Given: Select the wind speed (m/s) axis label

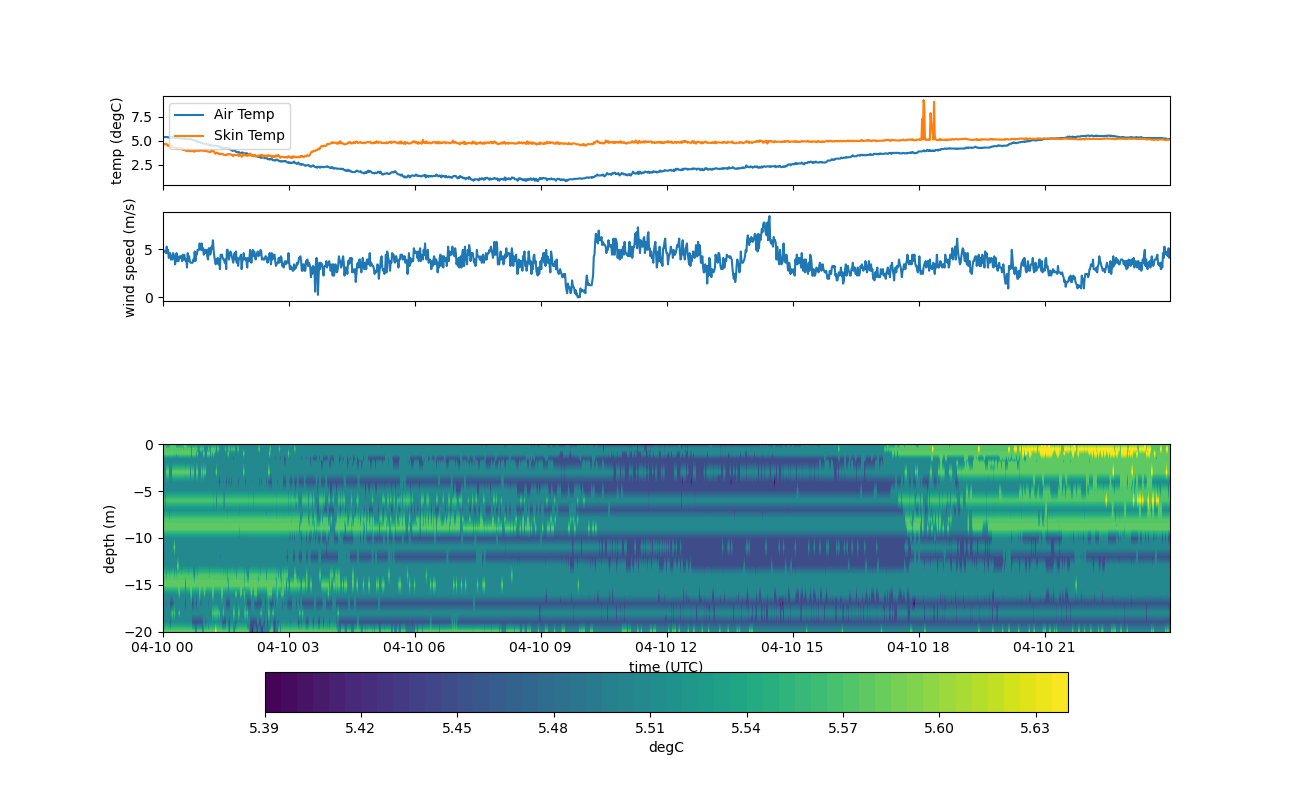Looking at the screenshot, I should click(x=129, y=257).
